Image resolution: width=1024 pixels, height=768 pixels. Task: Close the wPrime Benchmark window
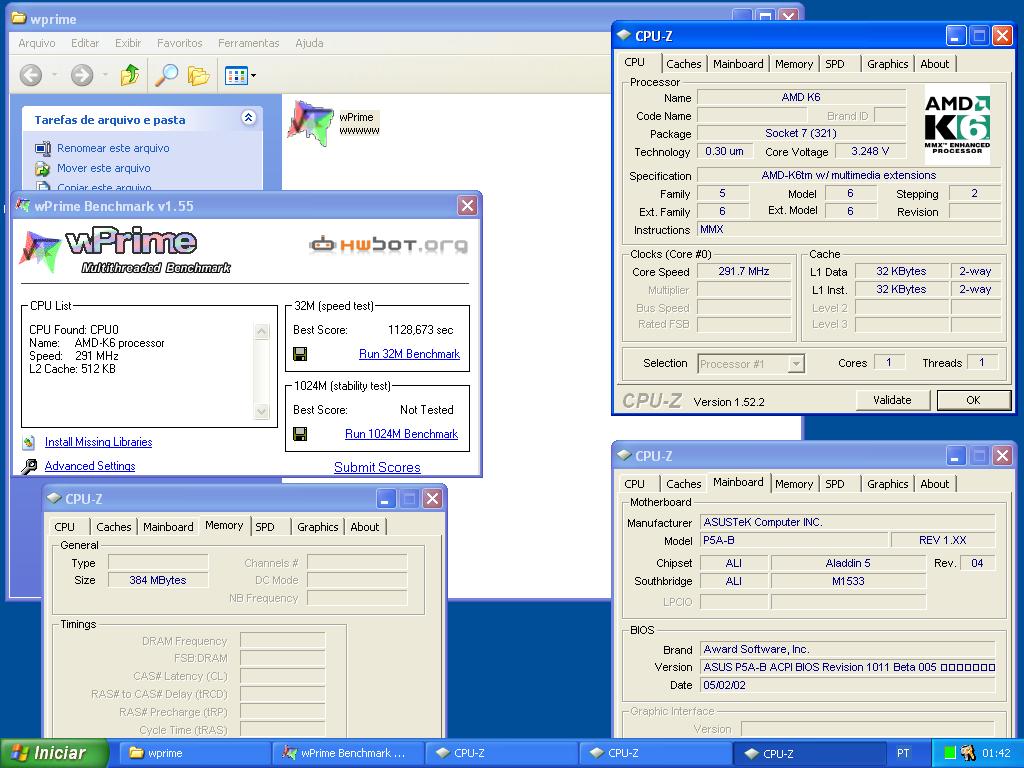pyautogui.click(x=468, y=206)
